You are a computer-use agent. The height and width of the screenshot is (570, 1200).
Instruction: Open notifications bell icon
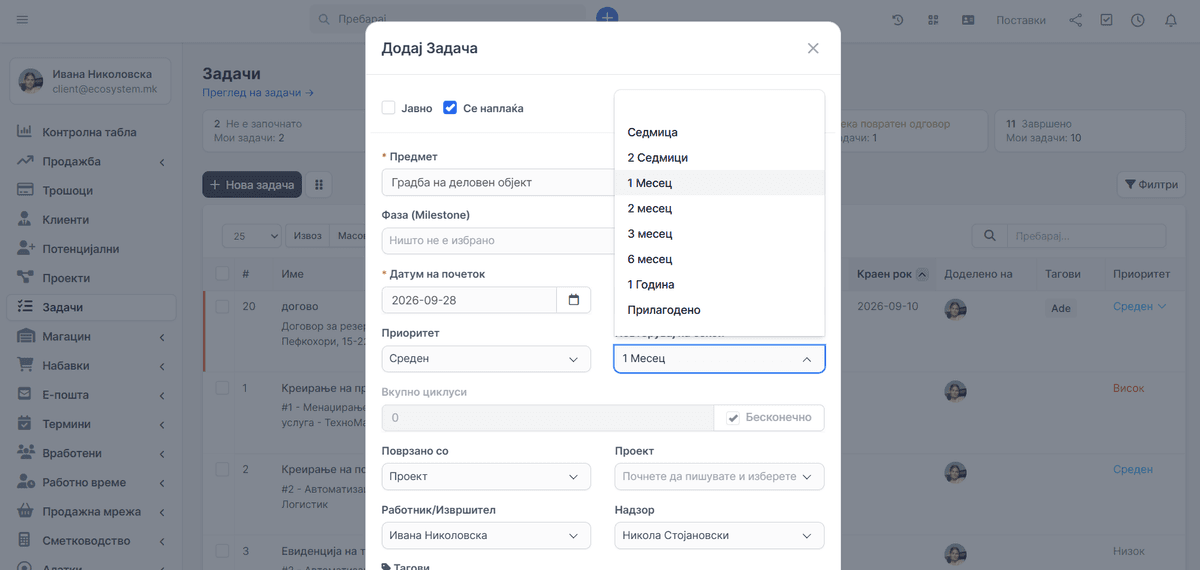(1170, 20)
